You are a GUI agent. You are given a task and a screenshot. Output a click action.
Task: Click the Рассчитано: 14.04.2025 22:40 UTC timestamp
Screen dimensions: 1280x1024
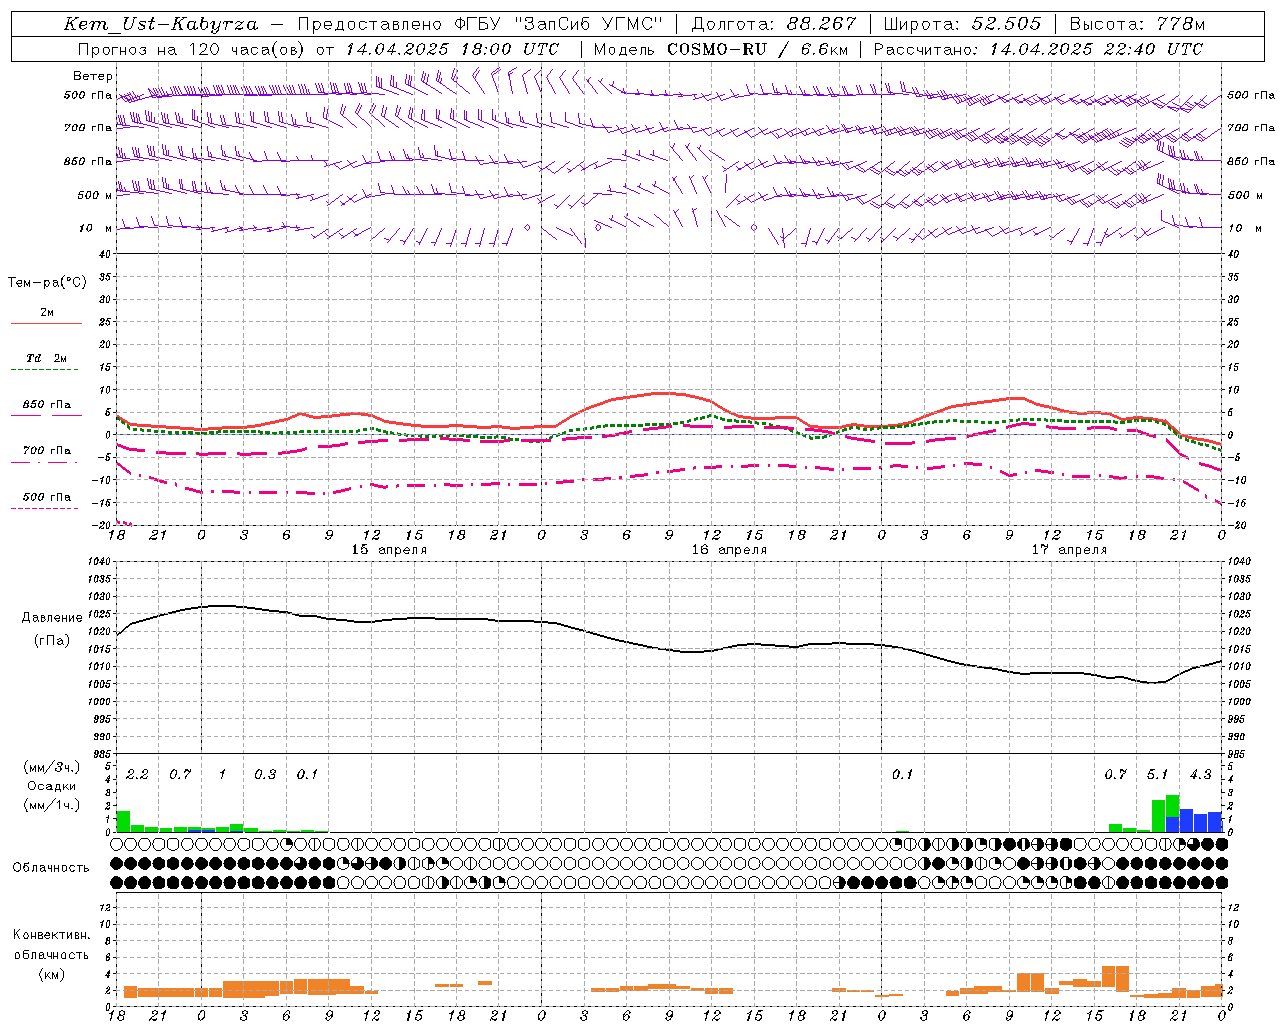point(1038,49)
